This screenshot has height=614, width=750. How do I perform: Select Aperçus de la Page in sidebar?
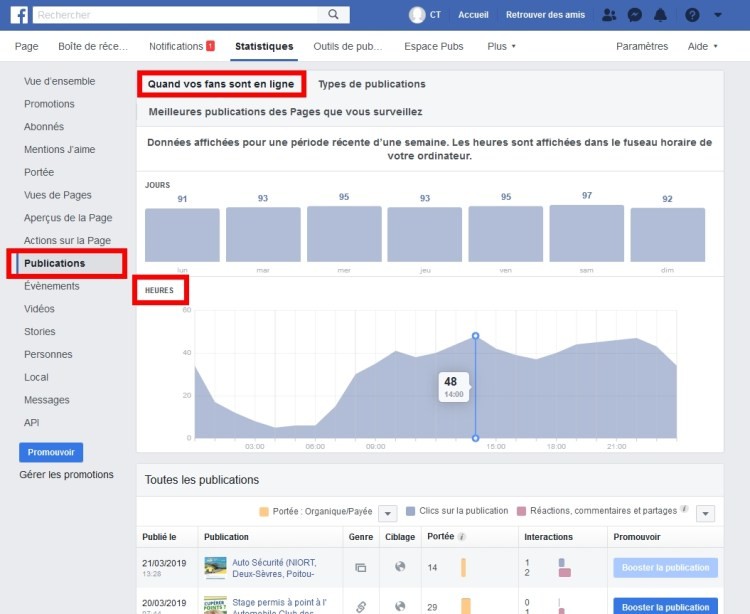(x=68, y=218)
